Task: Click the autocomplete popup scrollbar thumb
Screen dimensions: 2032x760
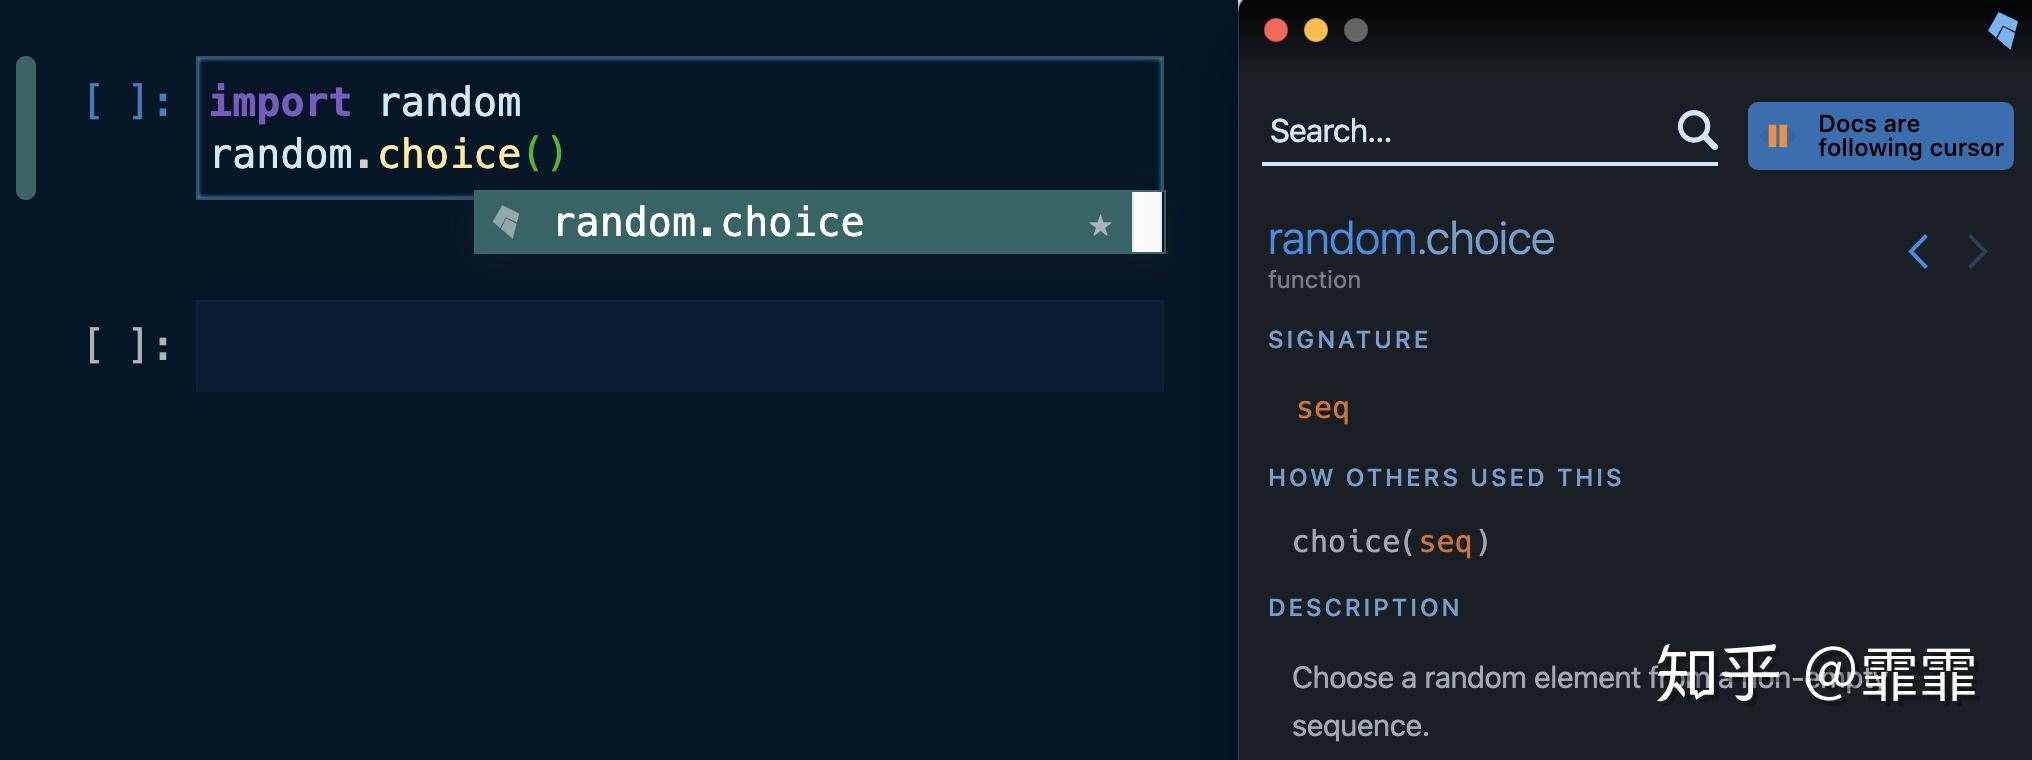Action: coord(1146,222)
